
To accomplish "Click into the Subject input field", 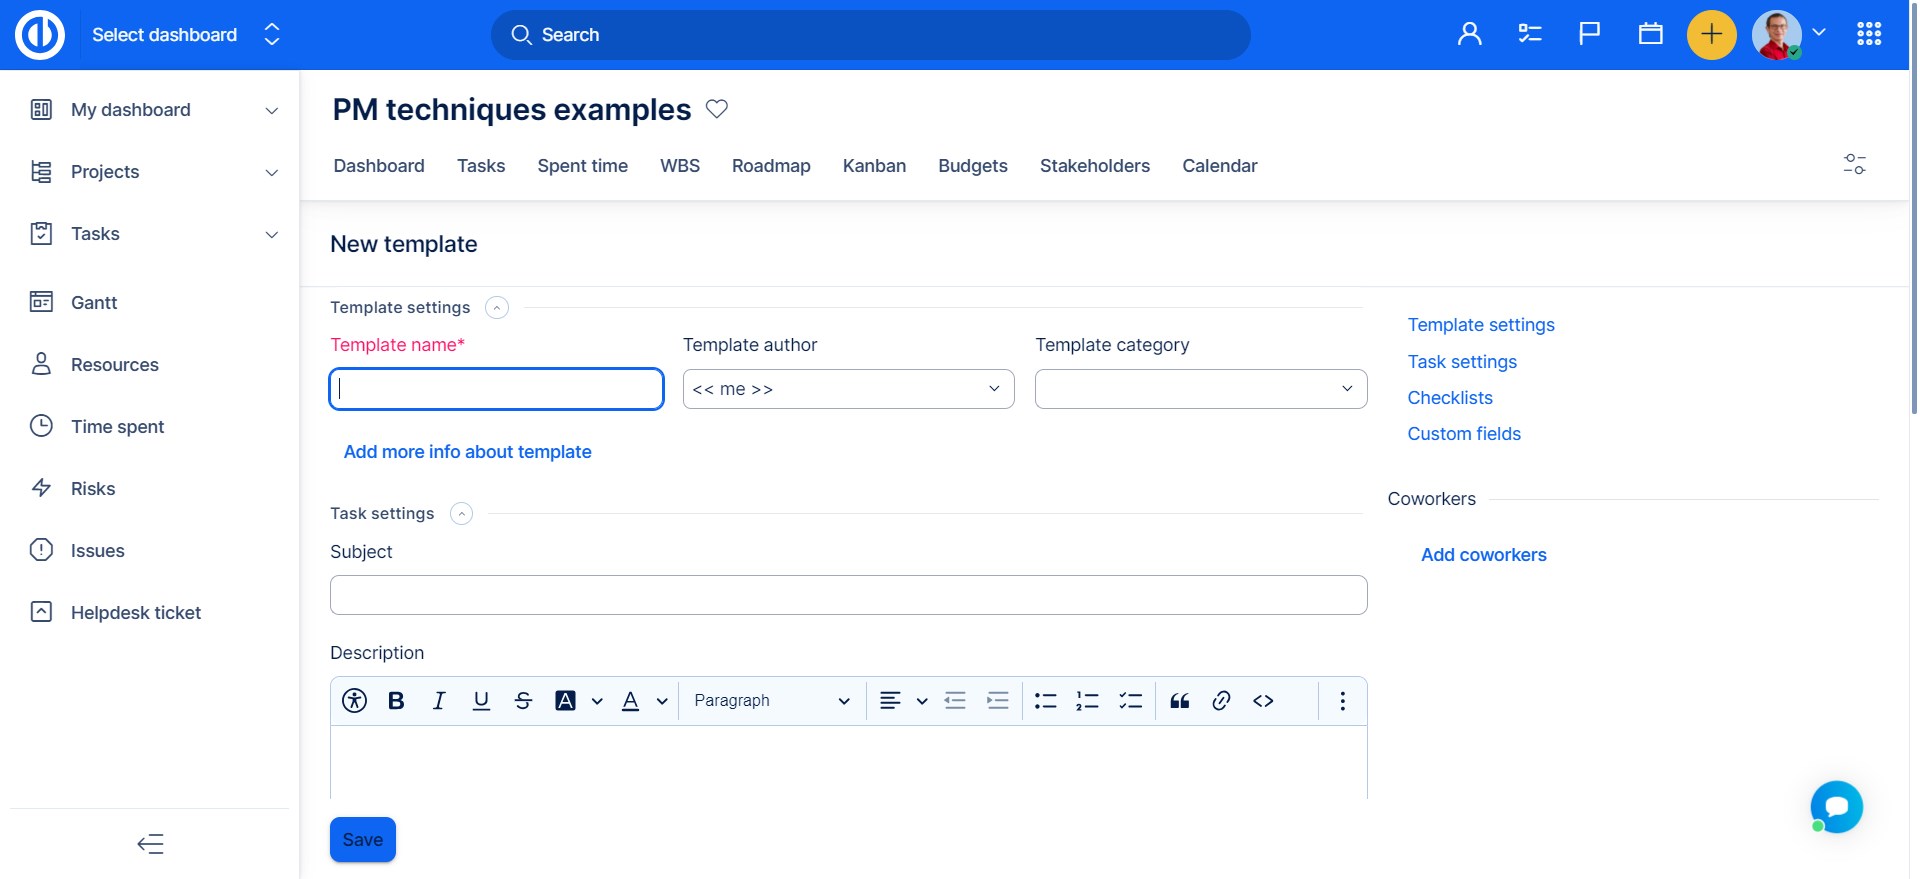I will tap(848, 595).
